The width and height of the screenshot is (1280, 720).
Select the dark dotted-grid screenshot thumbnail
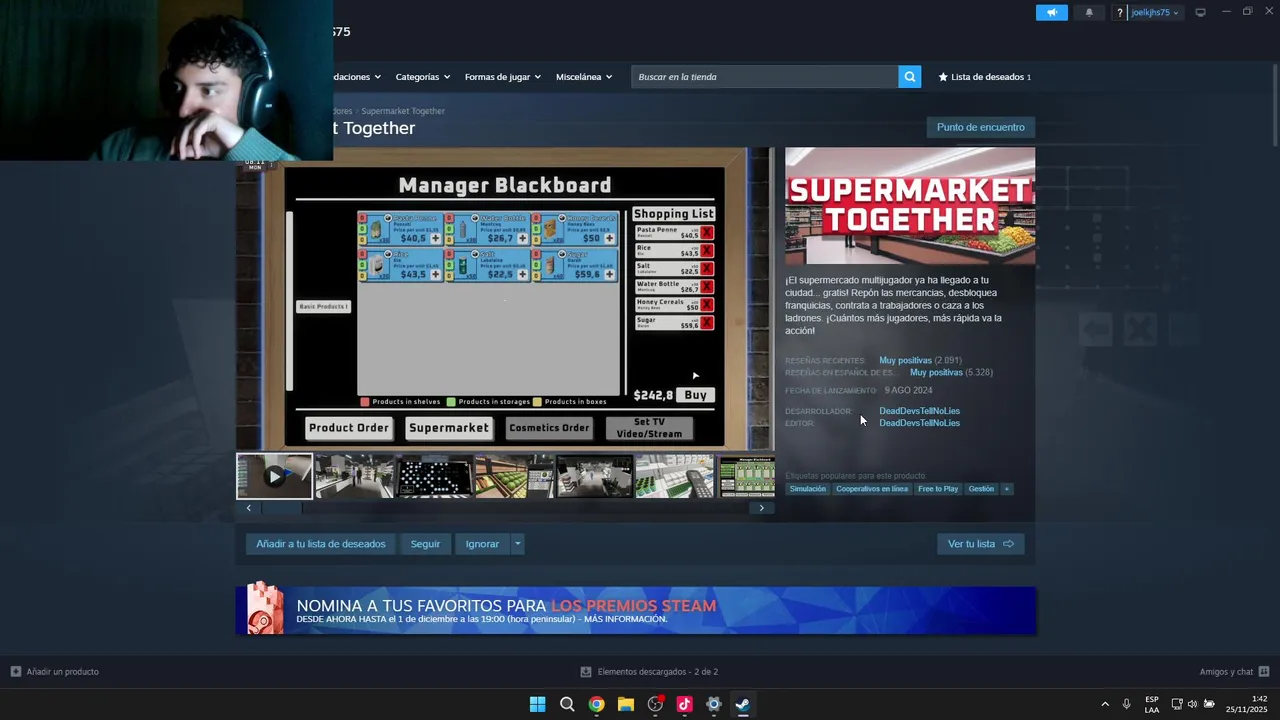pyautogui.click(x=434, y=476)
